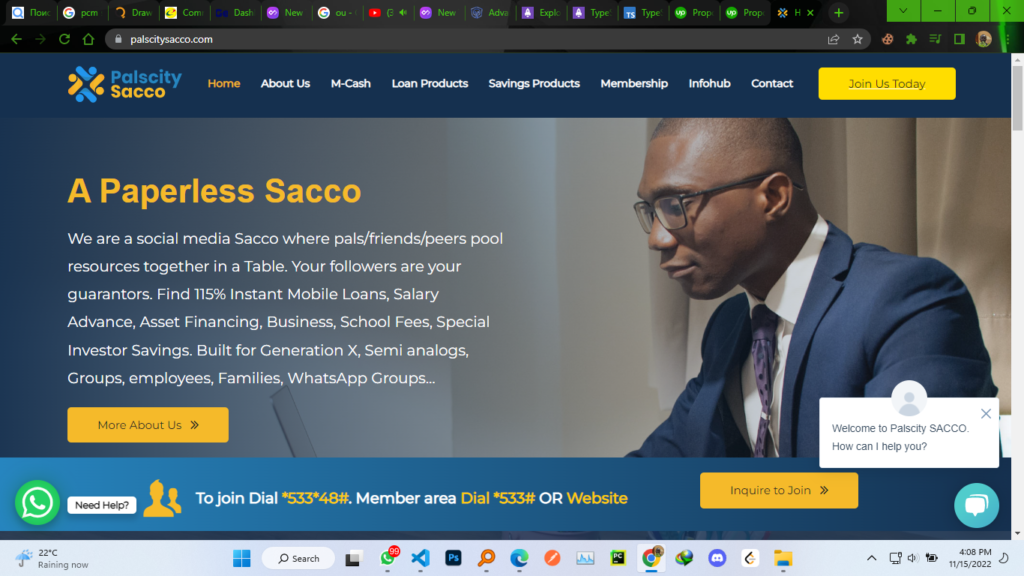Open Visual Studio Code from the taskbar
Image resolution: width=1024 pixels, height=576 pixels.
pos(420,558)
